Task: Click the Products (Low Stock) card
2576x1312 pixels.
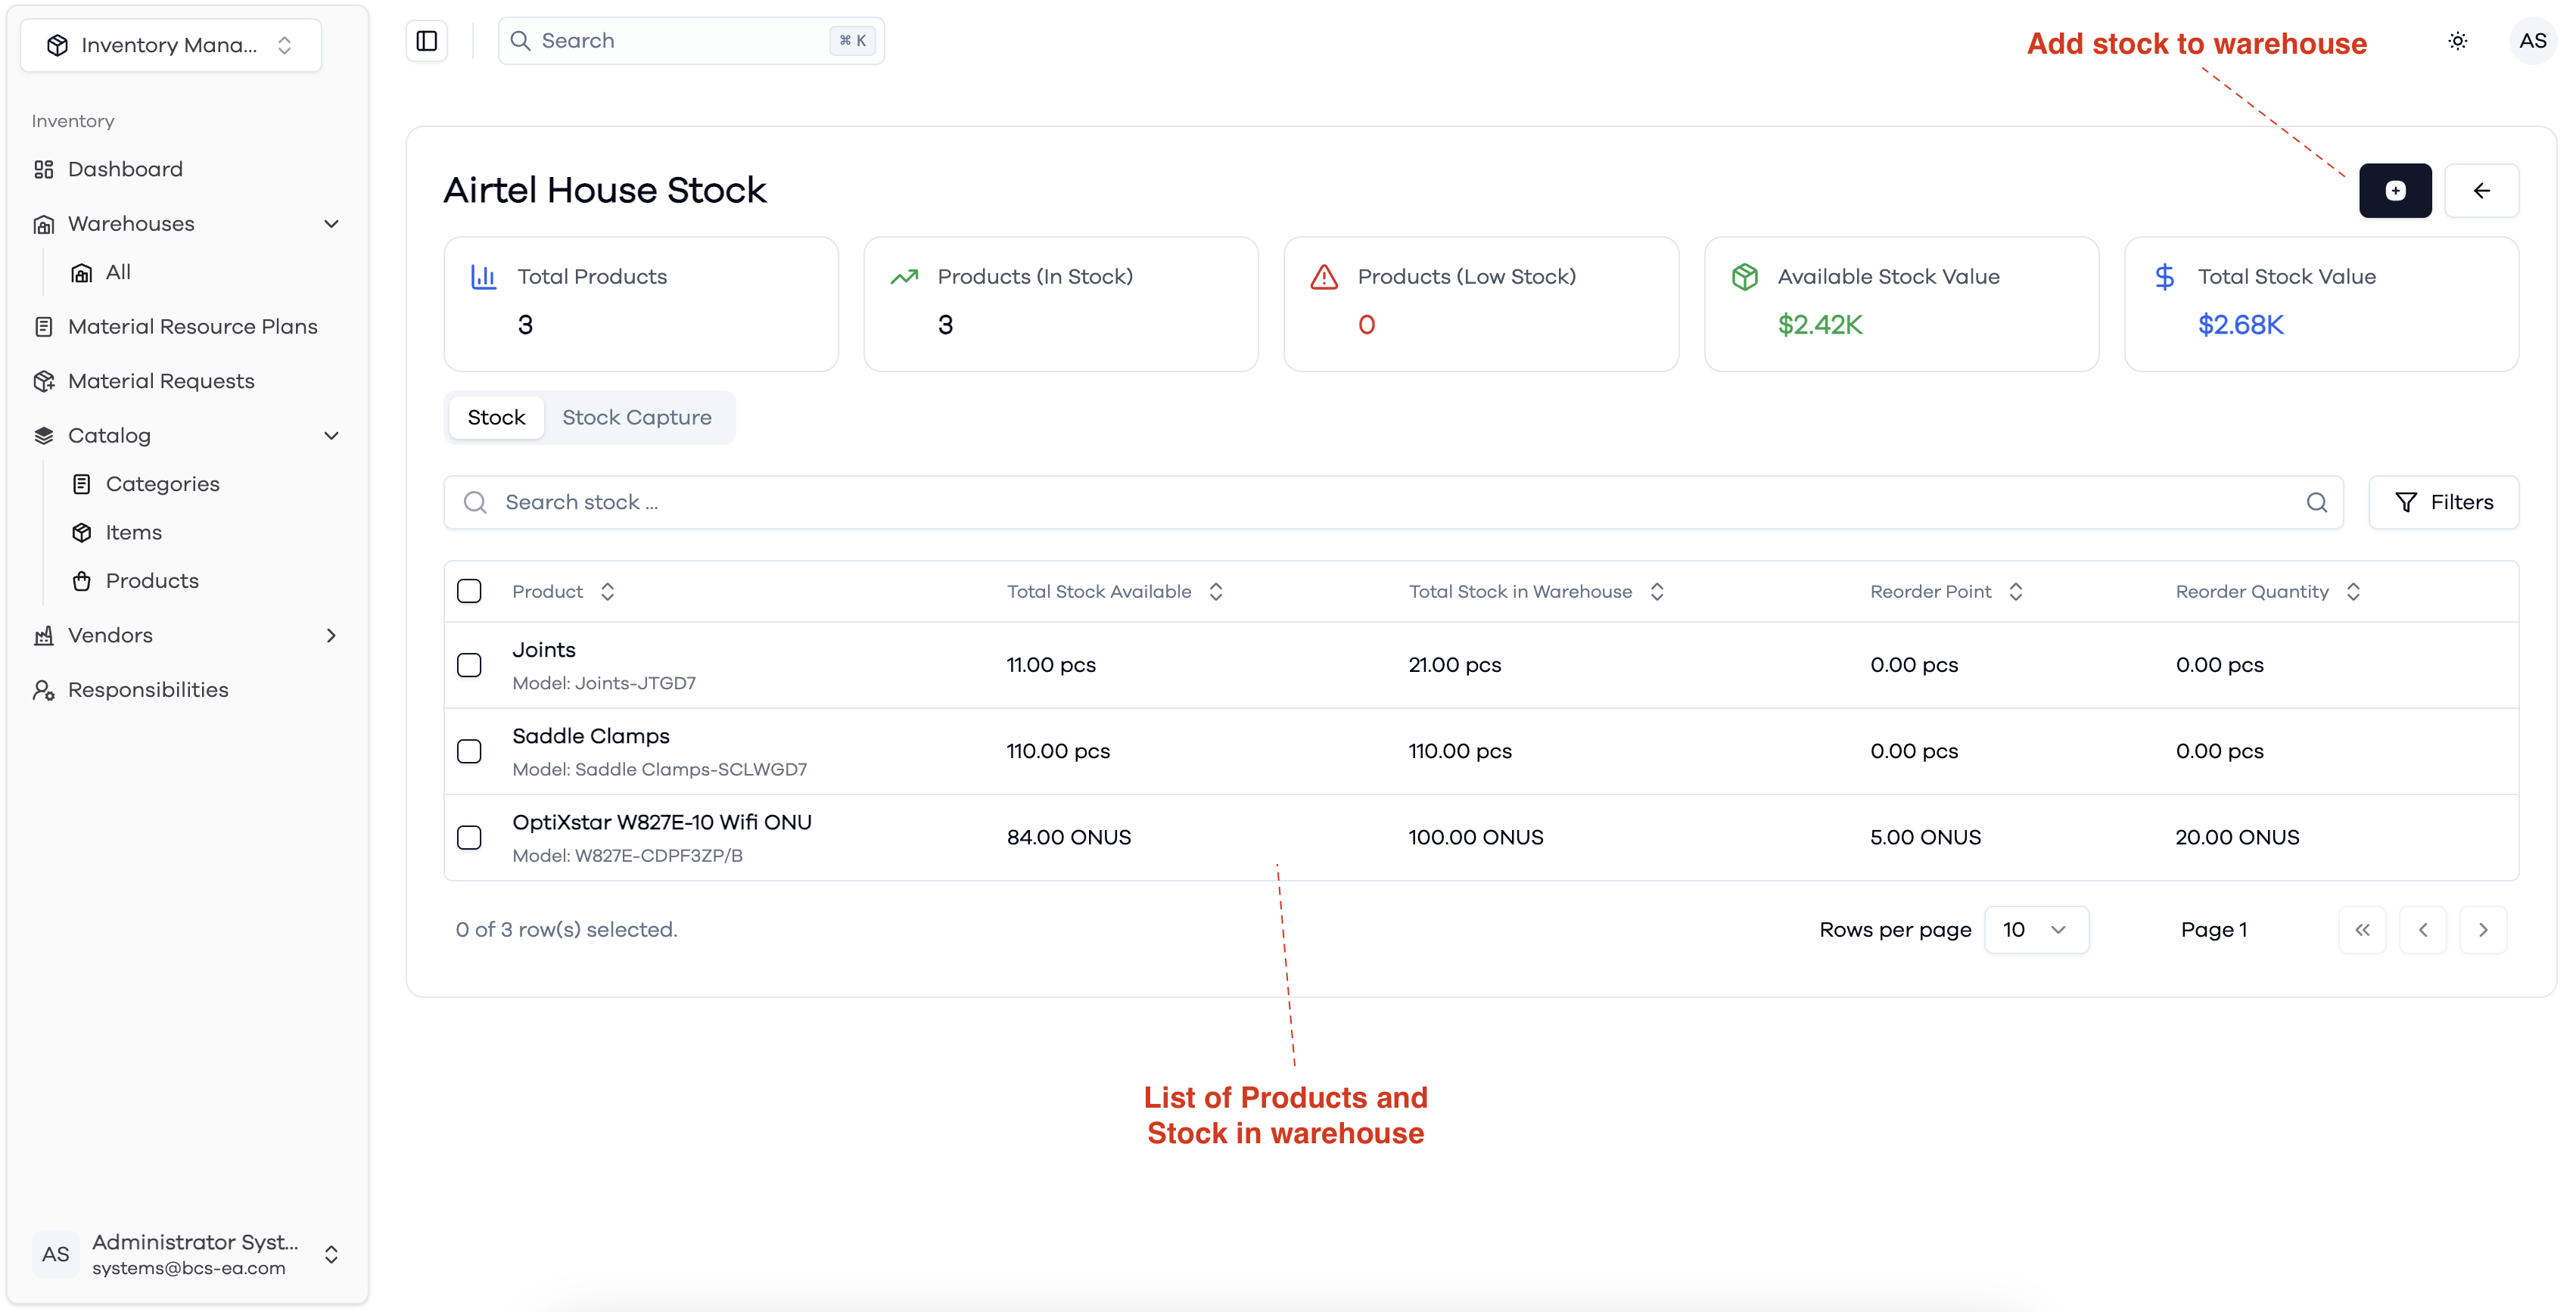Action: coord(1481,304)
